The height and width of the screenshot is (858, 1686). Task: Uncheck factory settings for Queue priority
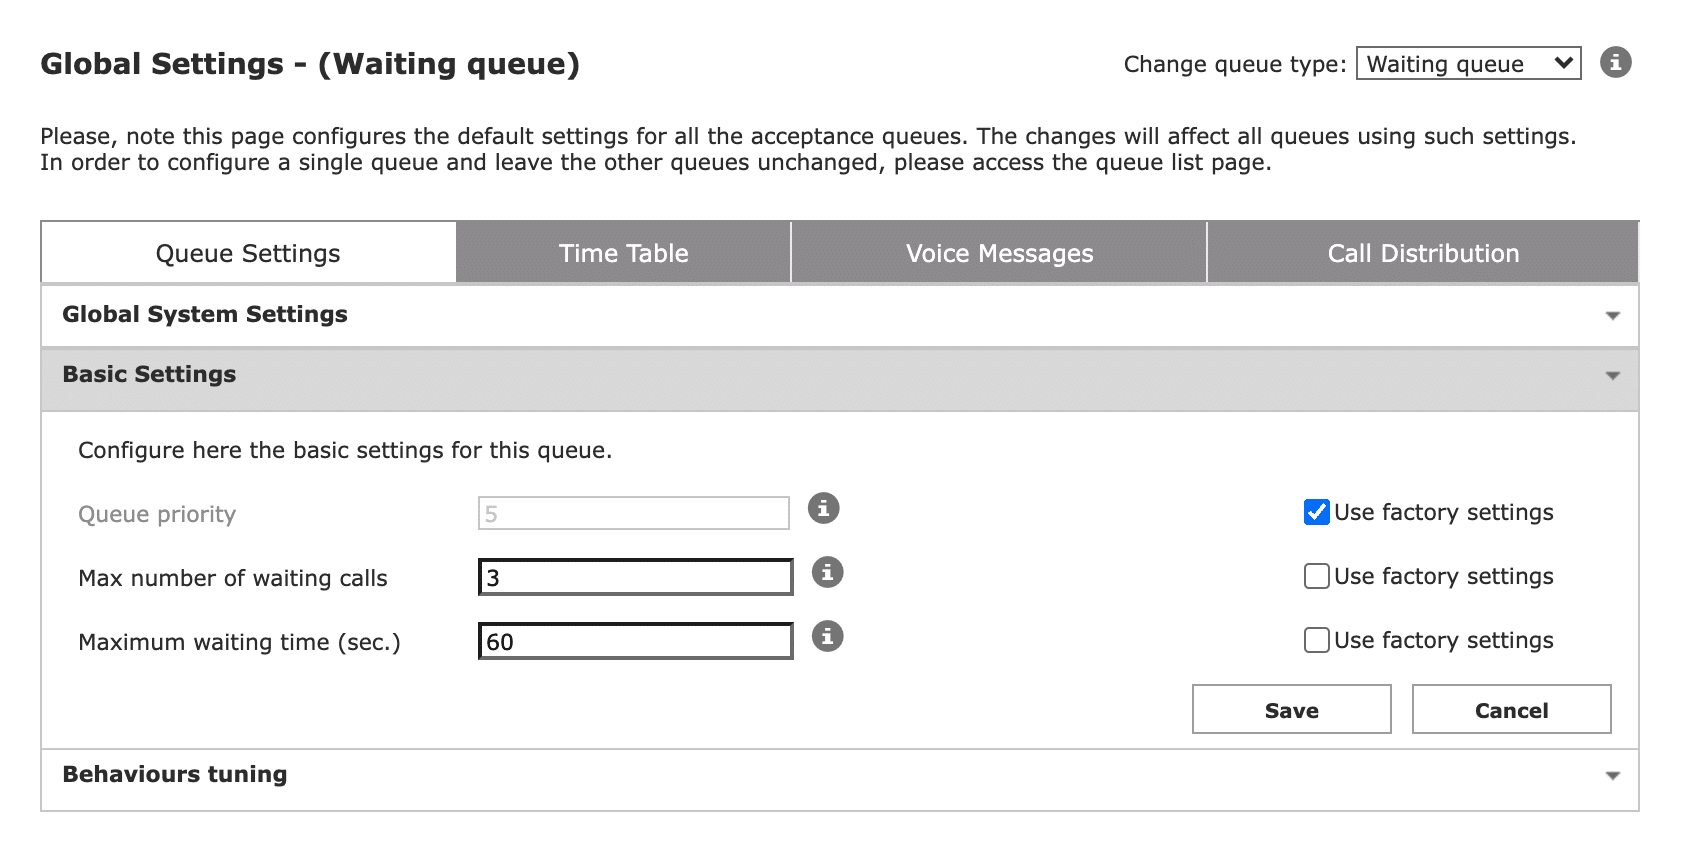pos(1316,512)
